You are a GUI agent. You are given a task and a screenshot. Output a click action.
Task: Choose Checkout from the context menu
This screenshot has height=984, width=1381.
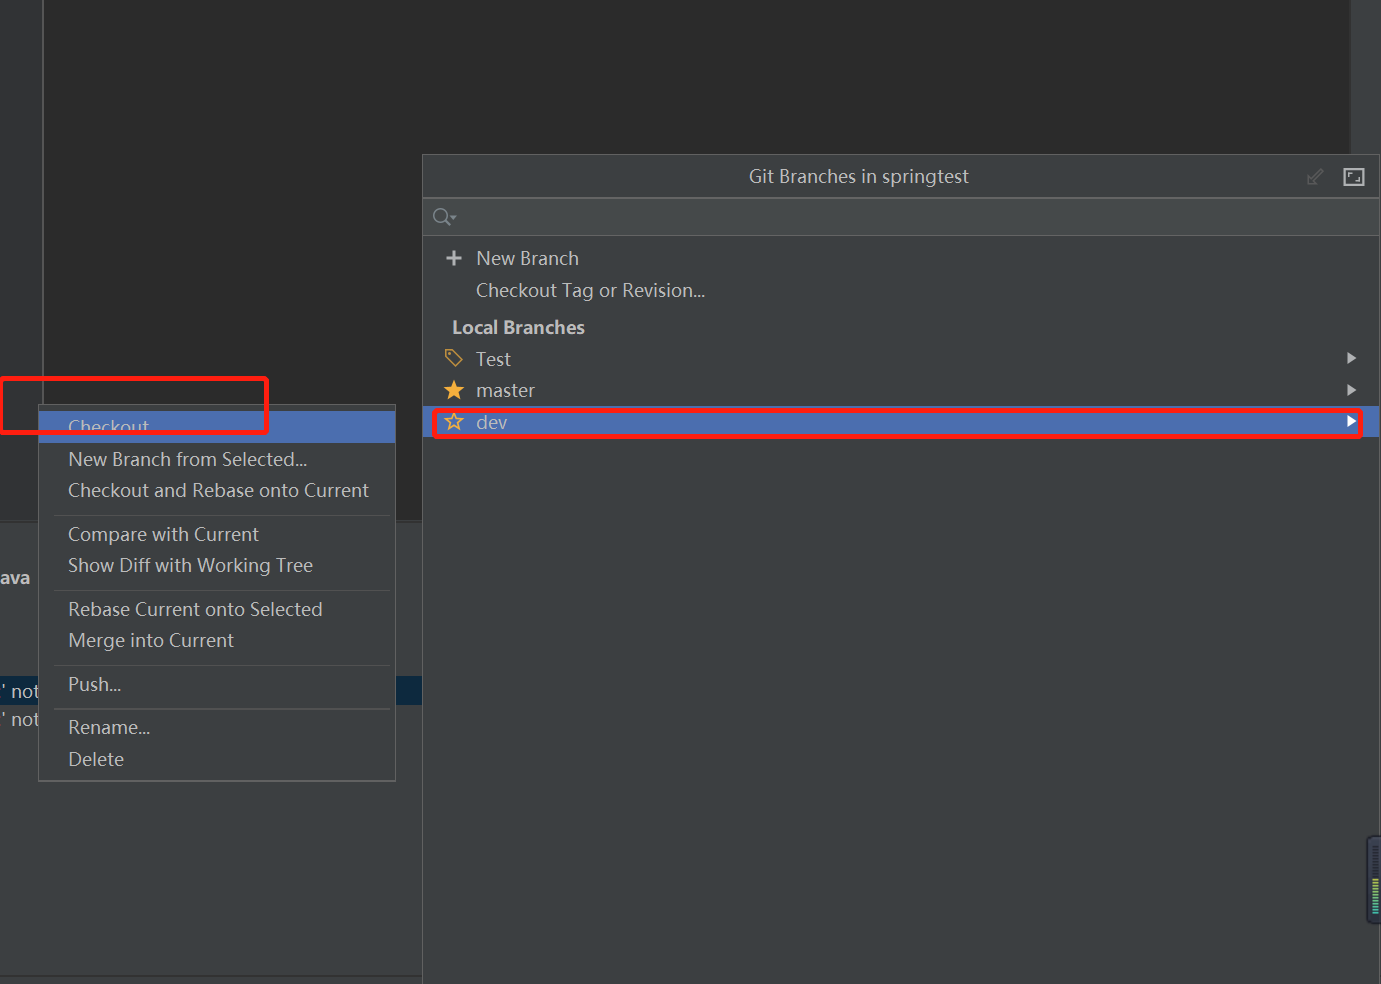[x=108, y=427]
